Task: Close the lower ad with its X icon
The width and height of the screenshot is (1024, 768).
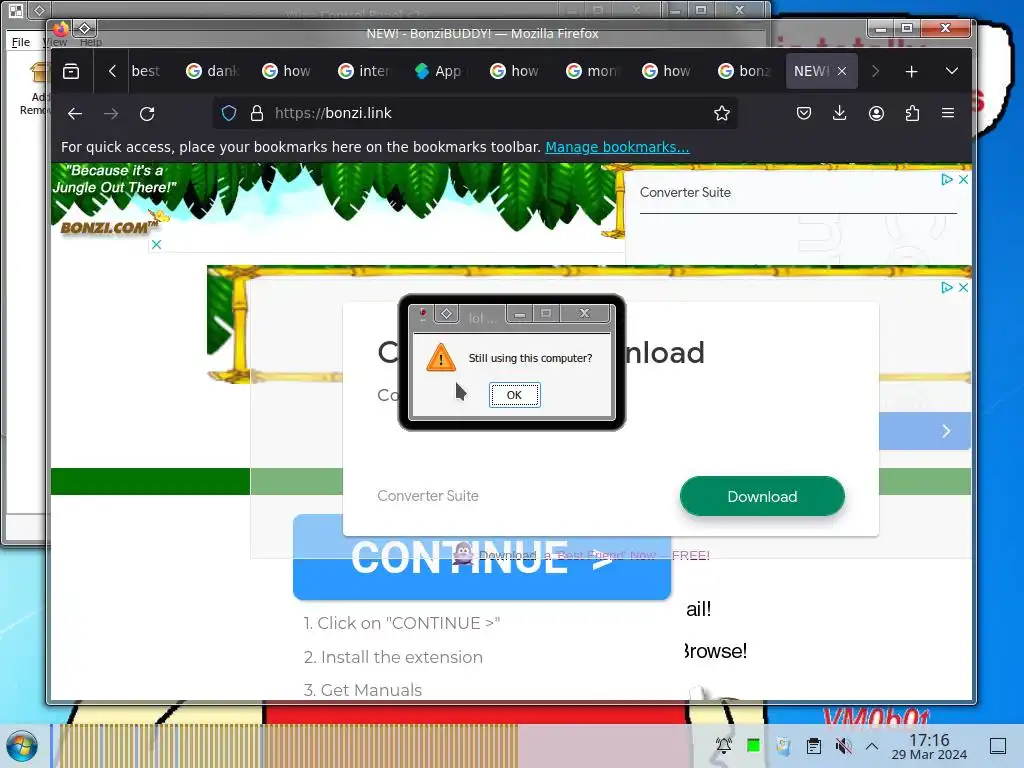Action: [x=963, y=287]
